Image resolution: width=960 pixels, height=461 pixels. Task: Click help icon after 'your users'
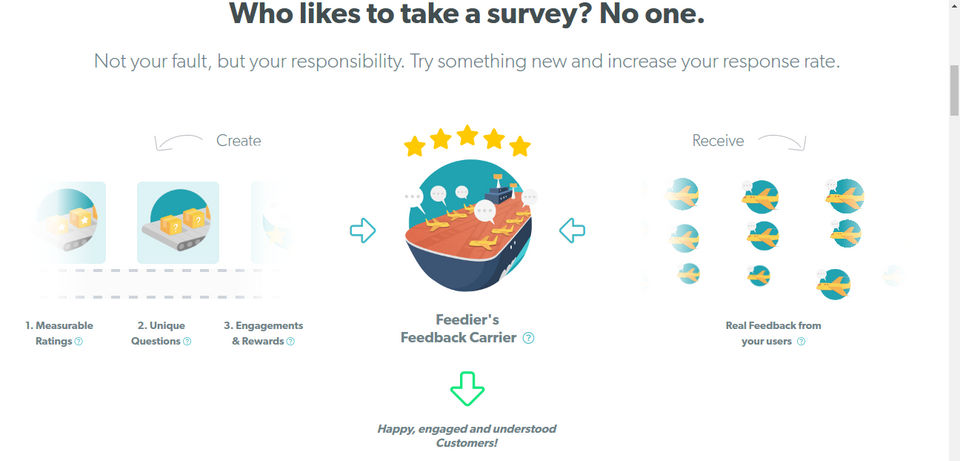pyautogui.click(x=801, y=341)
